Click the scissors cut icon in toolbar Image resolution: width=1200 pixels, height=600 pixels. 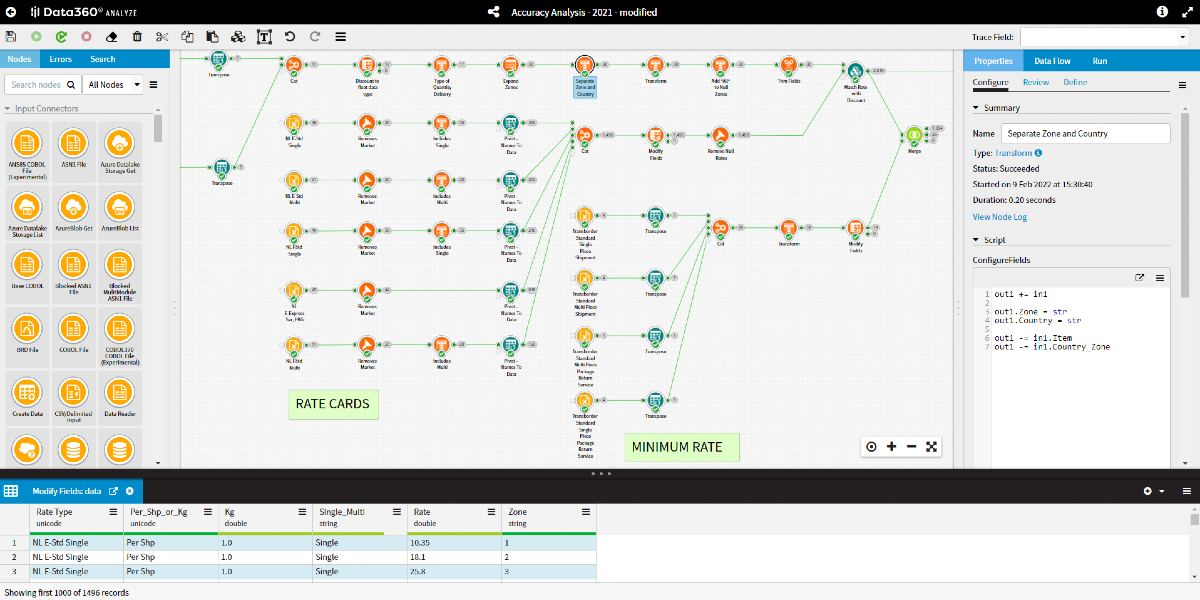(161, 36)
